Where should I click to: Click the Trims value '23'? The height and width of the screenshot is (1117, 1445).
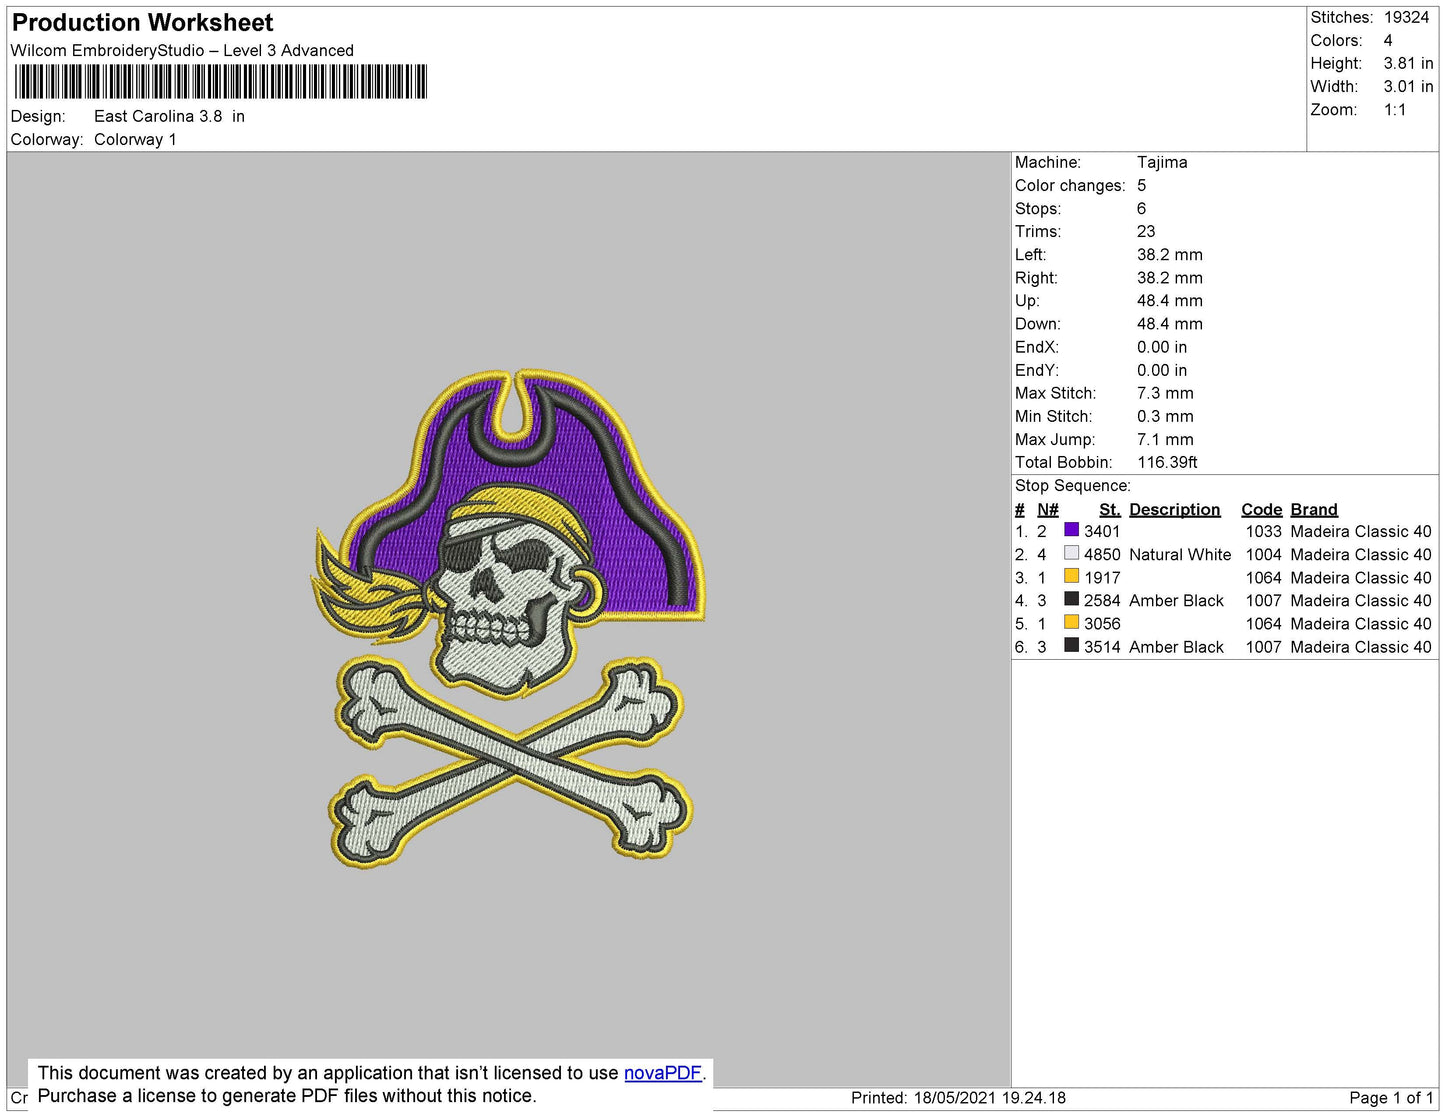1146,231
